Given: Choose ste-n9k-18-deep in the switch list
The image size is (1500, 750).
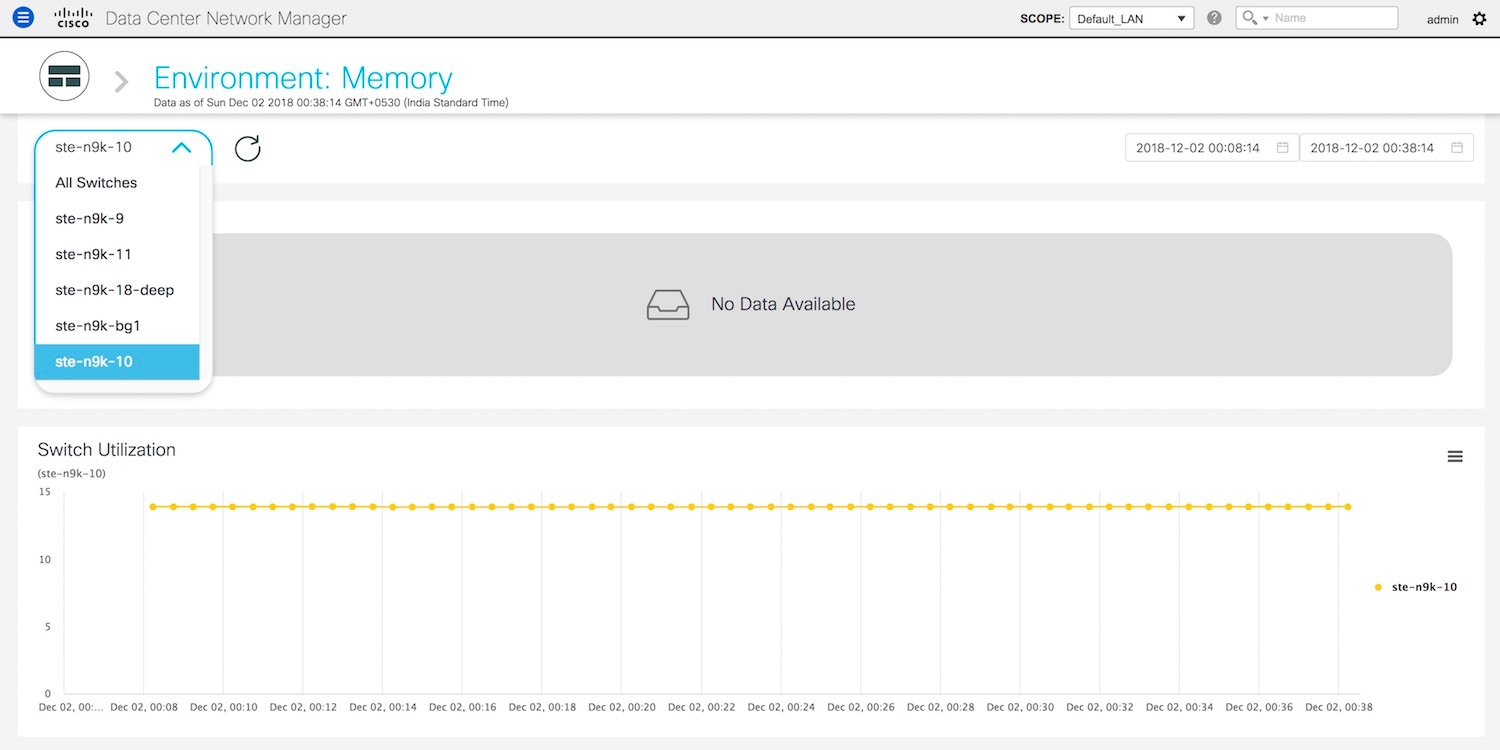Looking at the screenshot, I should coord(114,290).
